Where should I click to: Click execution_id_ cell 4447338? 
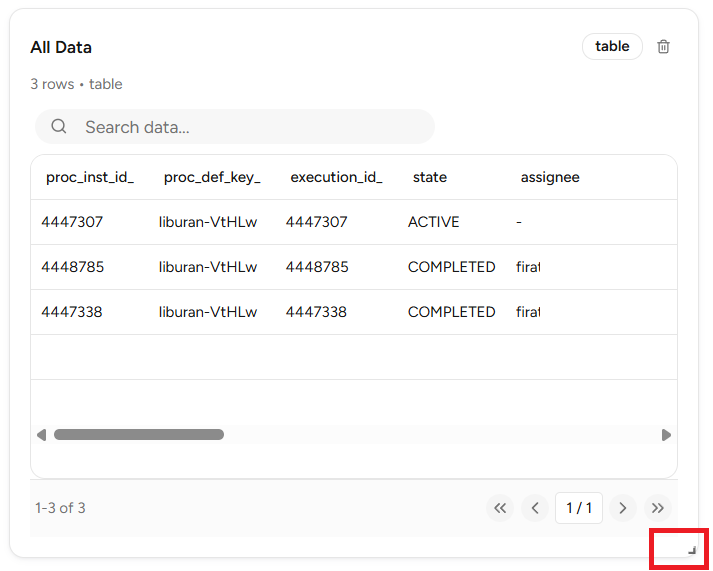316,312
